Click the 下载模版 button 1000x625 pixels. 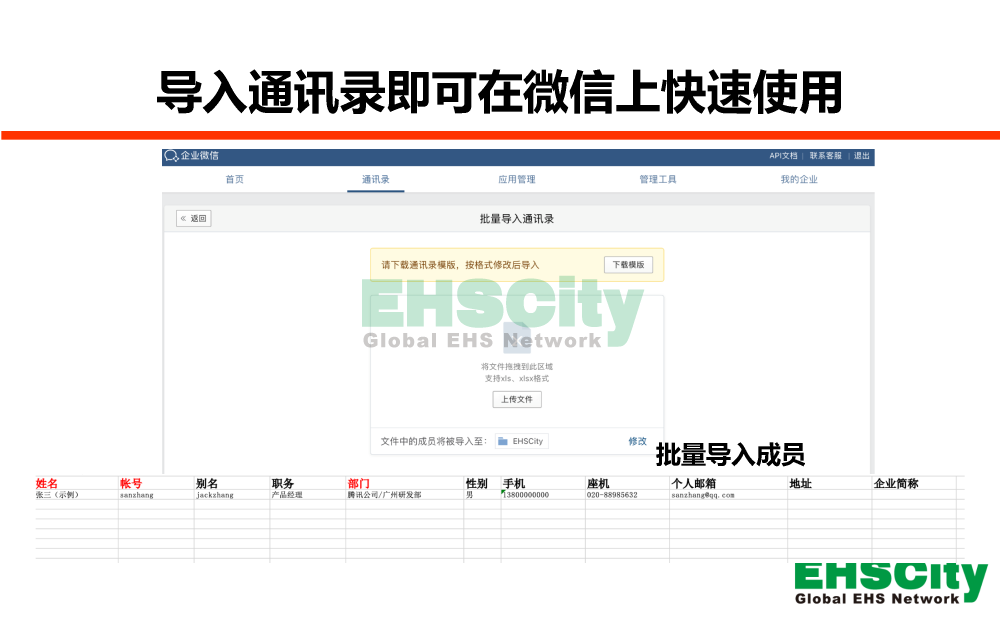(628, 265)
